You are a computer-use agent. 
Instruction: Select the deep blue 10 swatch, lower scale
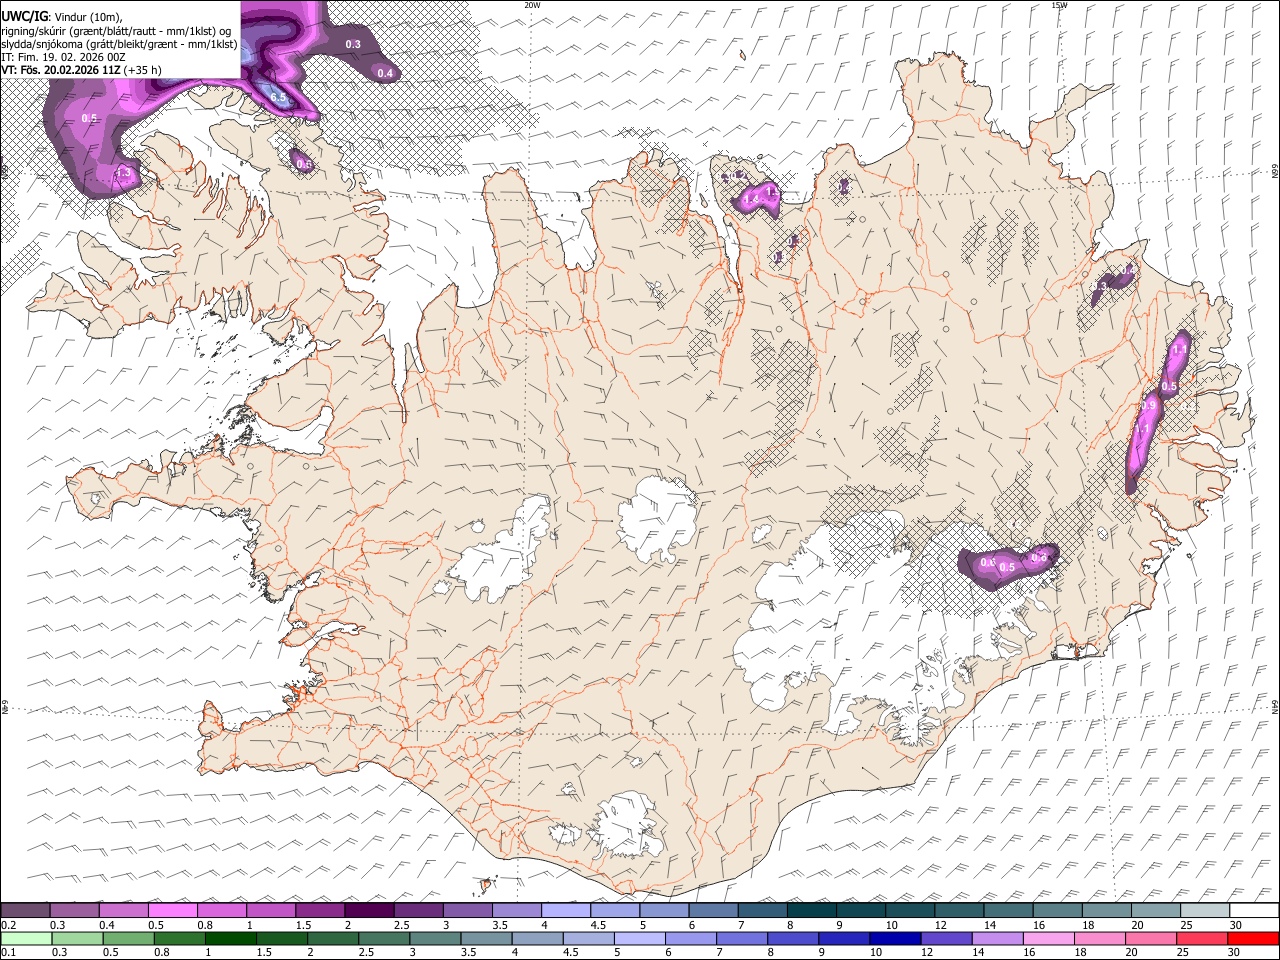click(896, 938)
